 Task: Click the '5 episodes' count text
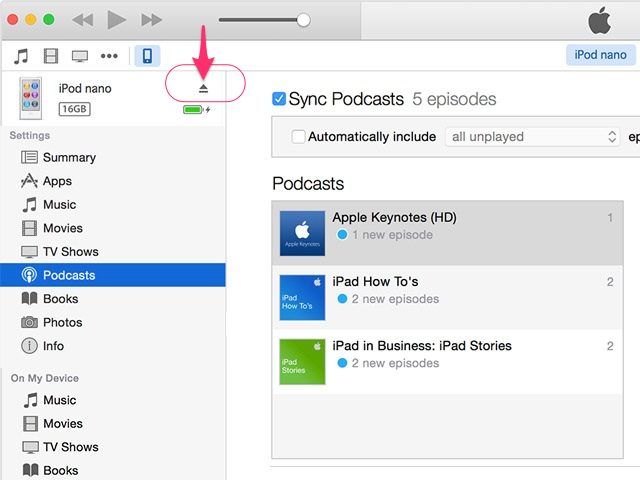[454, 99]
